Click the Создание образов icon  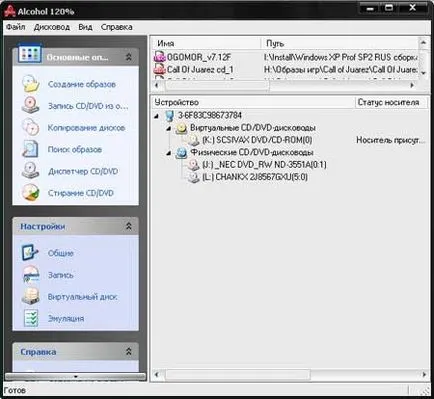tap(31, 84)
